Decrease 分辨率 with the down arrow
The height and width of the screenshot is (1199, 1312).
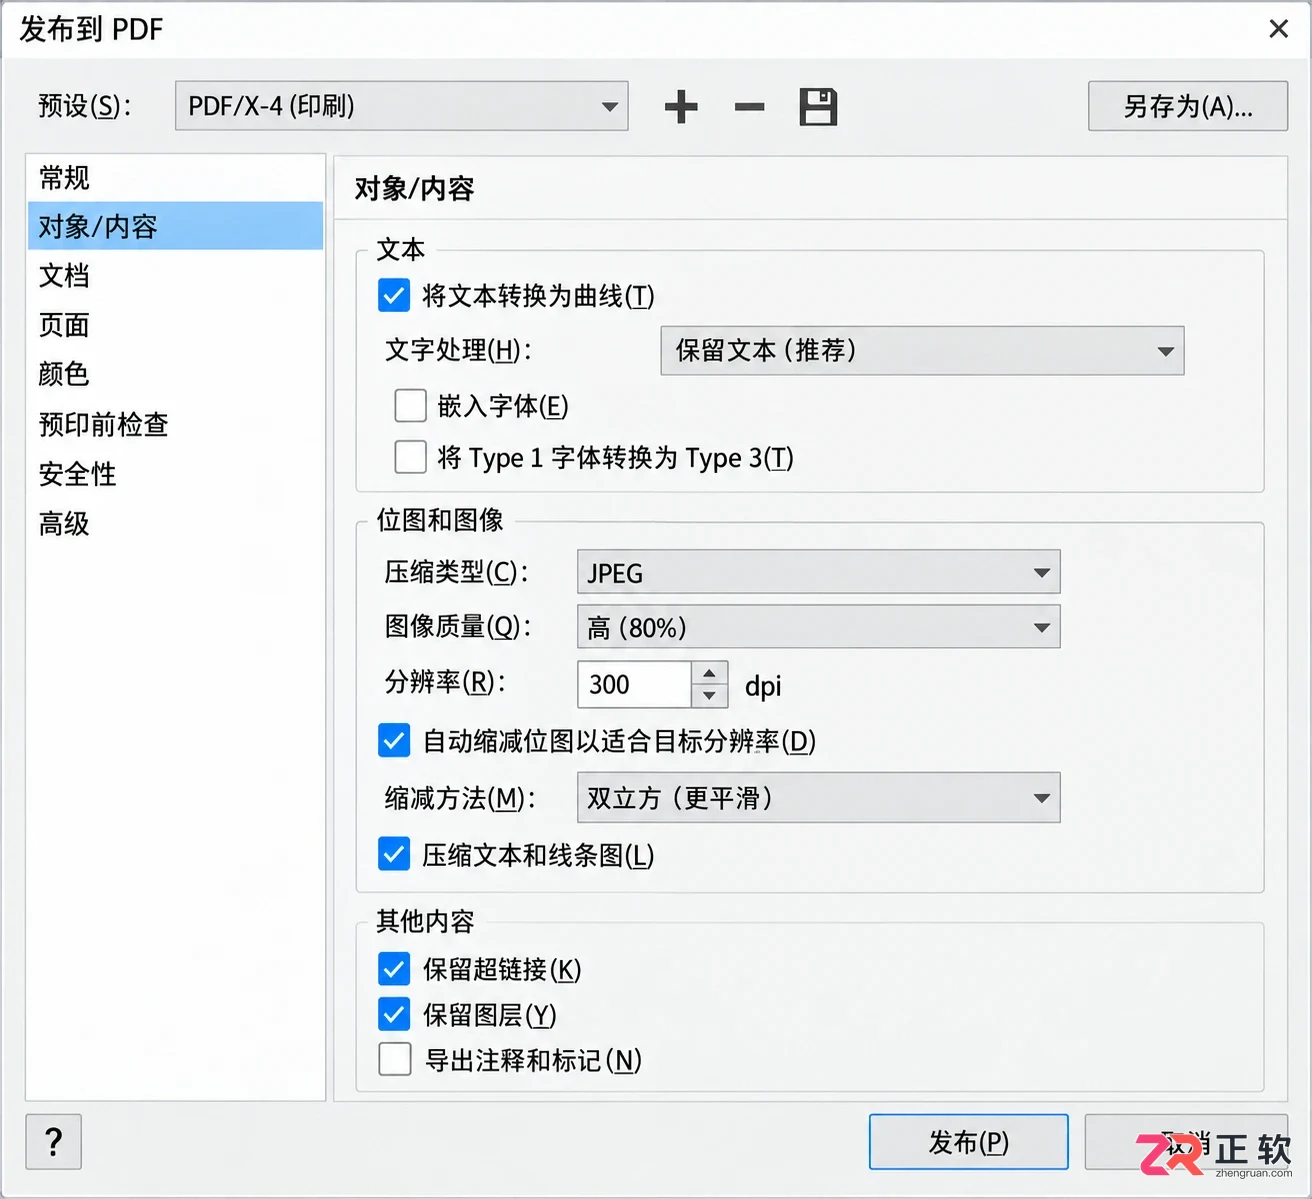709,696
